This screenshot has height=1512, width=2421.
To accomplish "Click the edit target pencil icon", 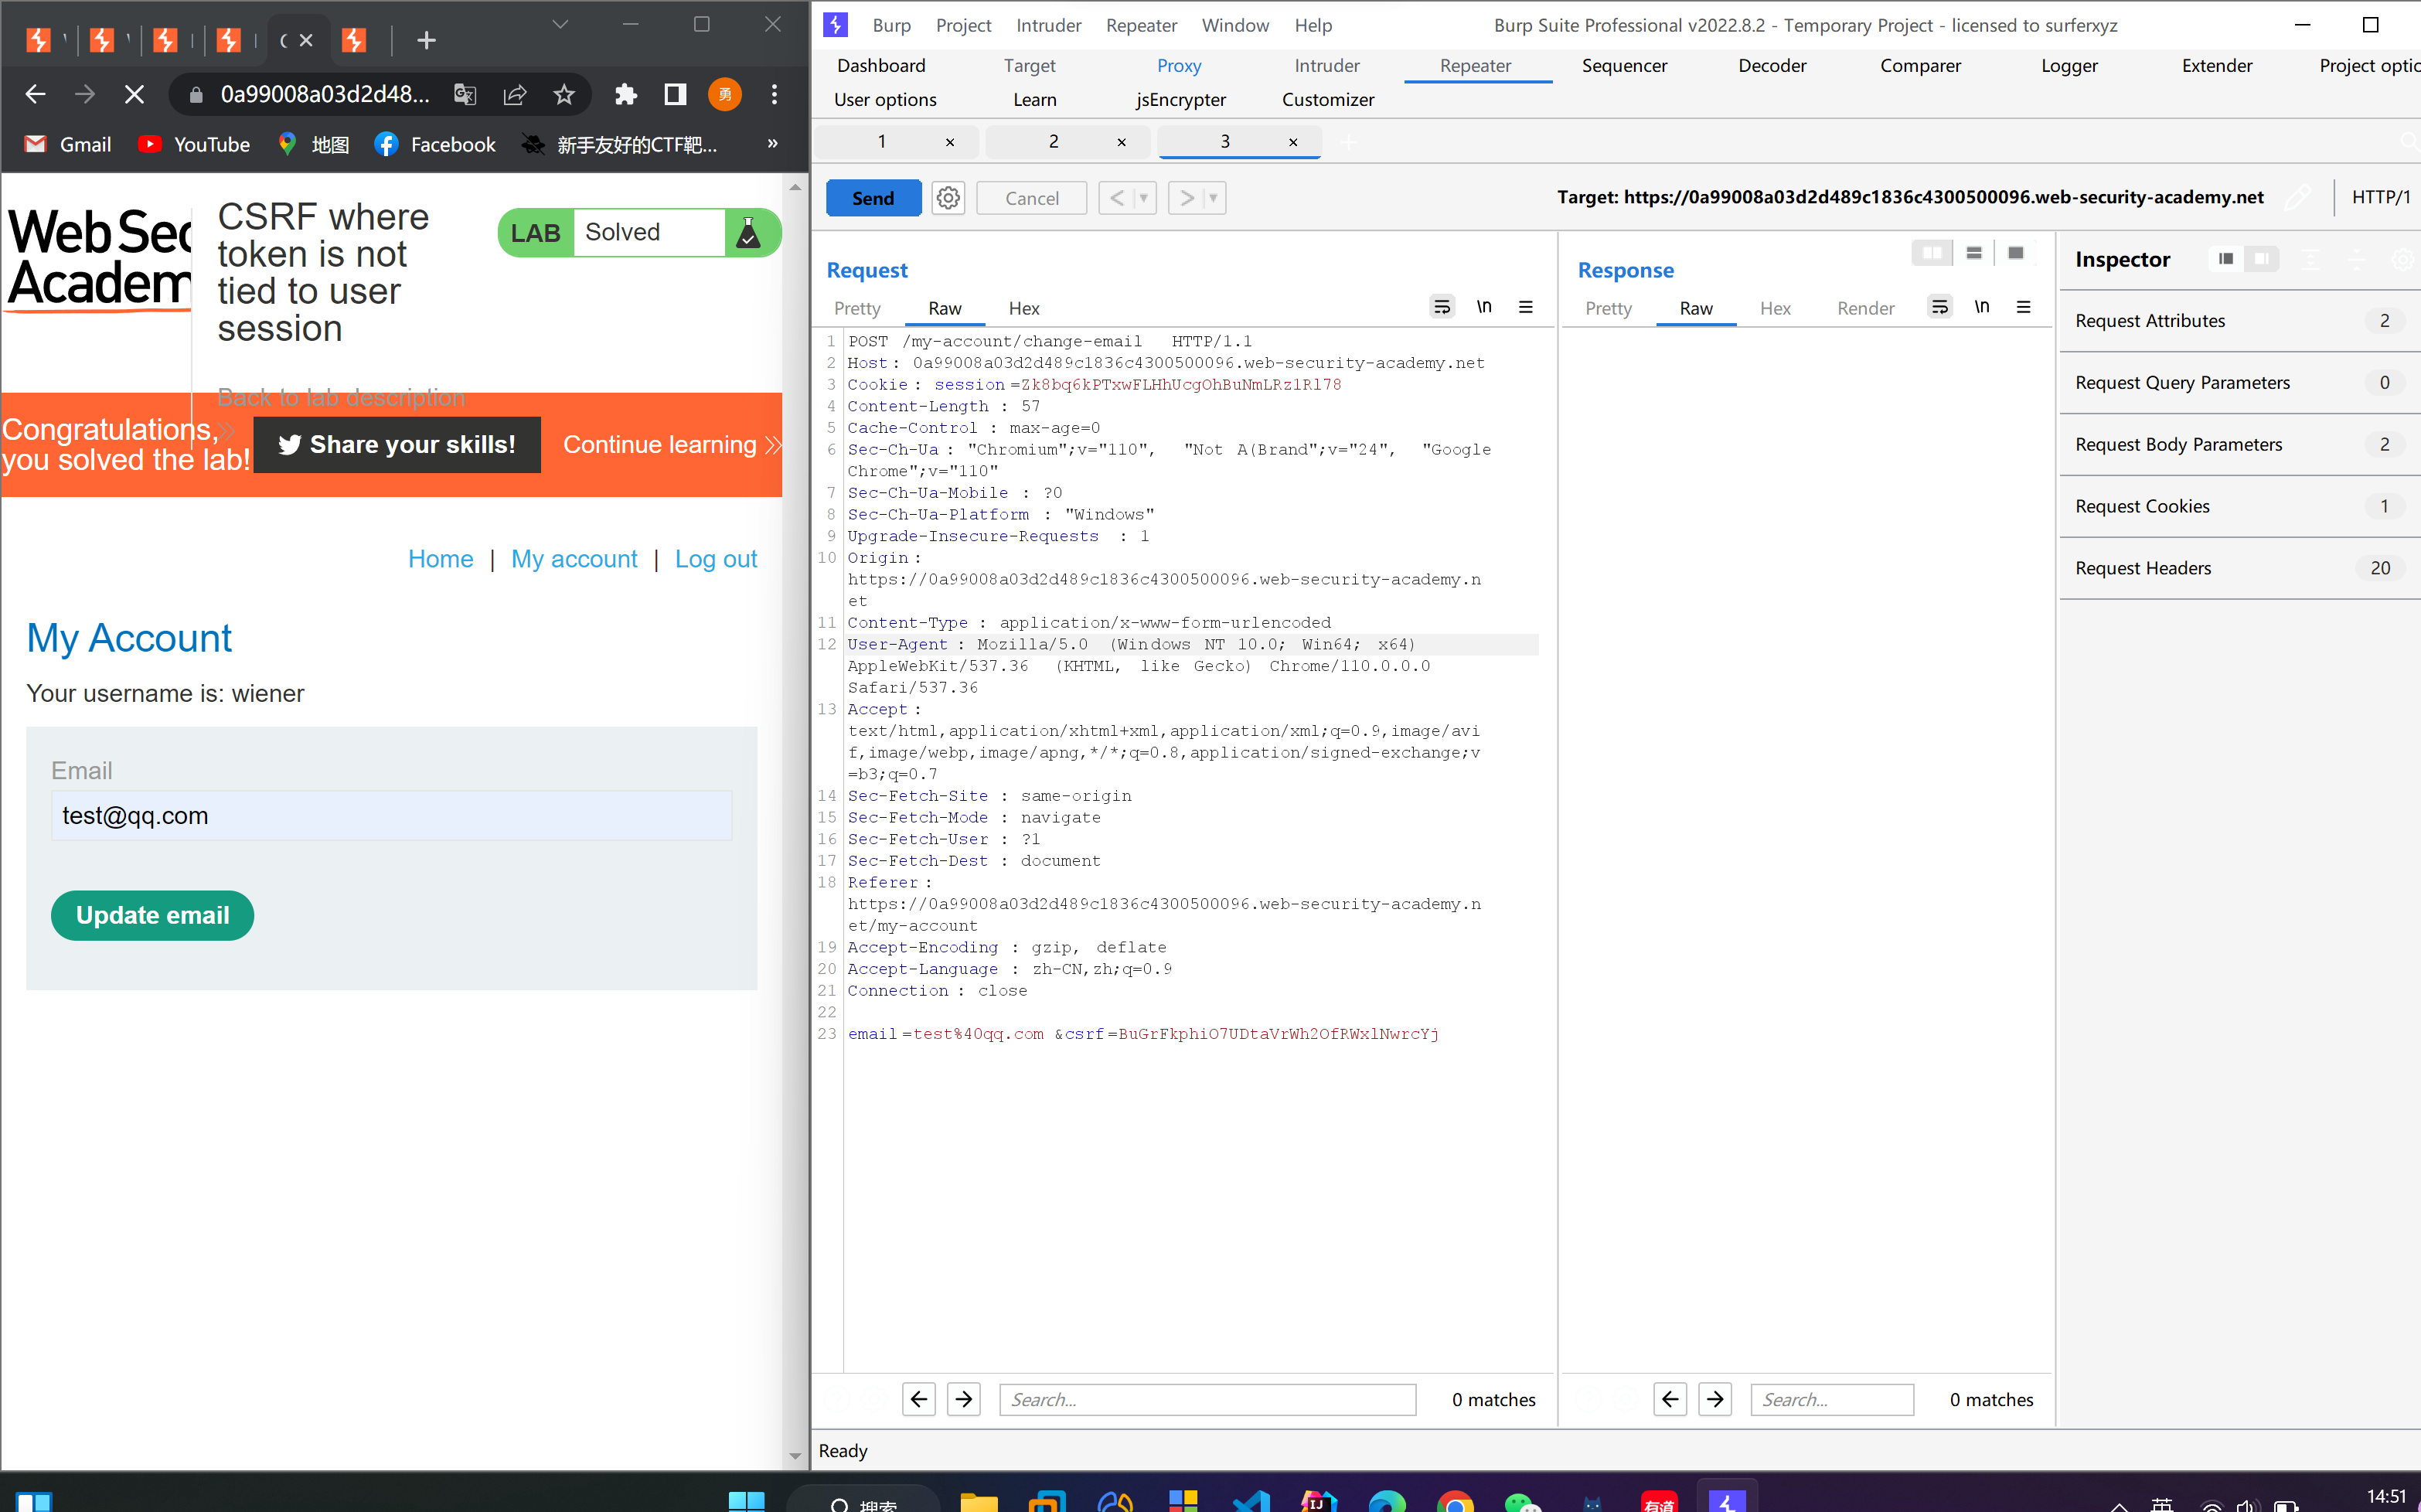I will 2297,198.
